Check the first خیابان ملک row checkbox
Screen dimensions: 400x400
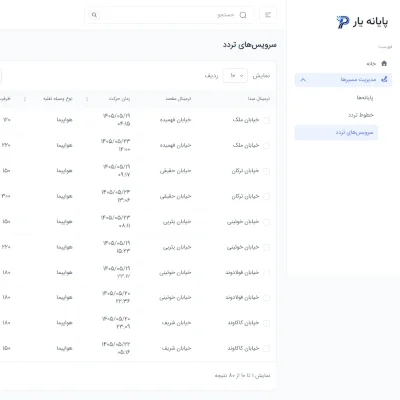(x=266, y=120)
